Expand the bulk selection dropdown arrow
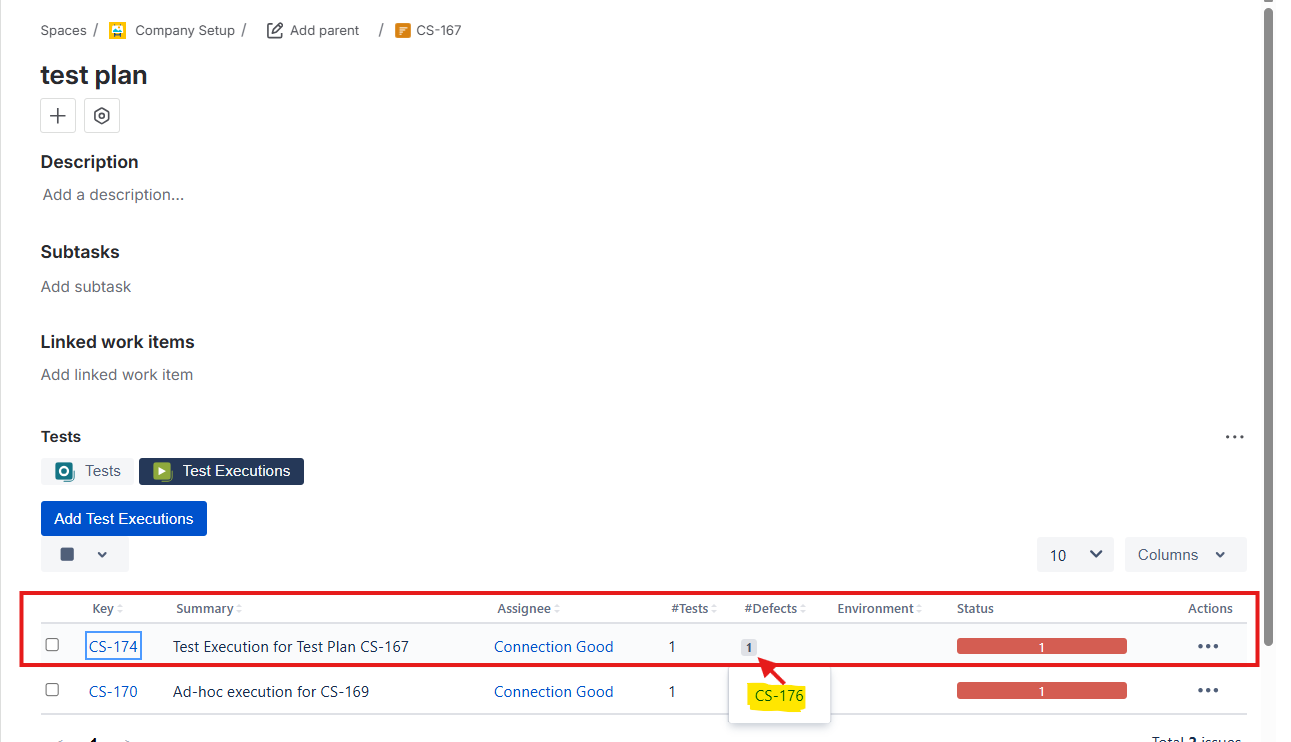This screenshot has height=742, width=1291. [x=101, y=554]
